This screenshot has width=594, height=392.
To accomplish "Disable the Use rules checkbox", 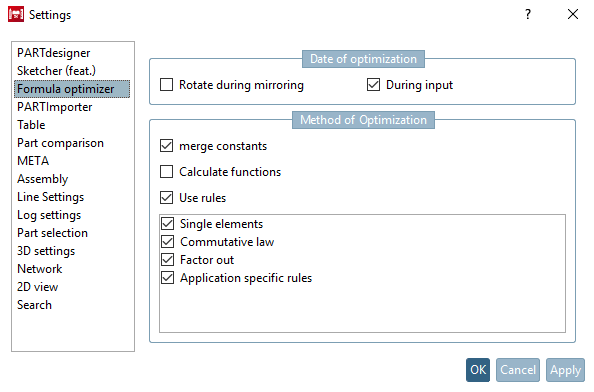I will [x=166, y=198].
